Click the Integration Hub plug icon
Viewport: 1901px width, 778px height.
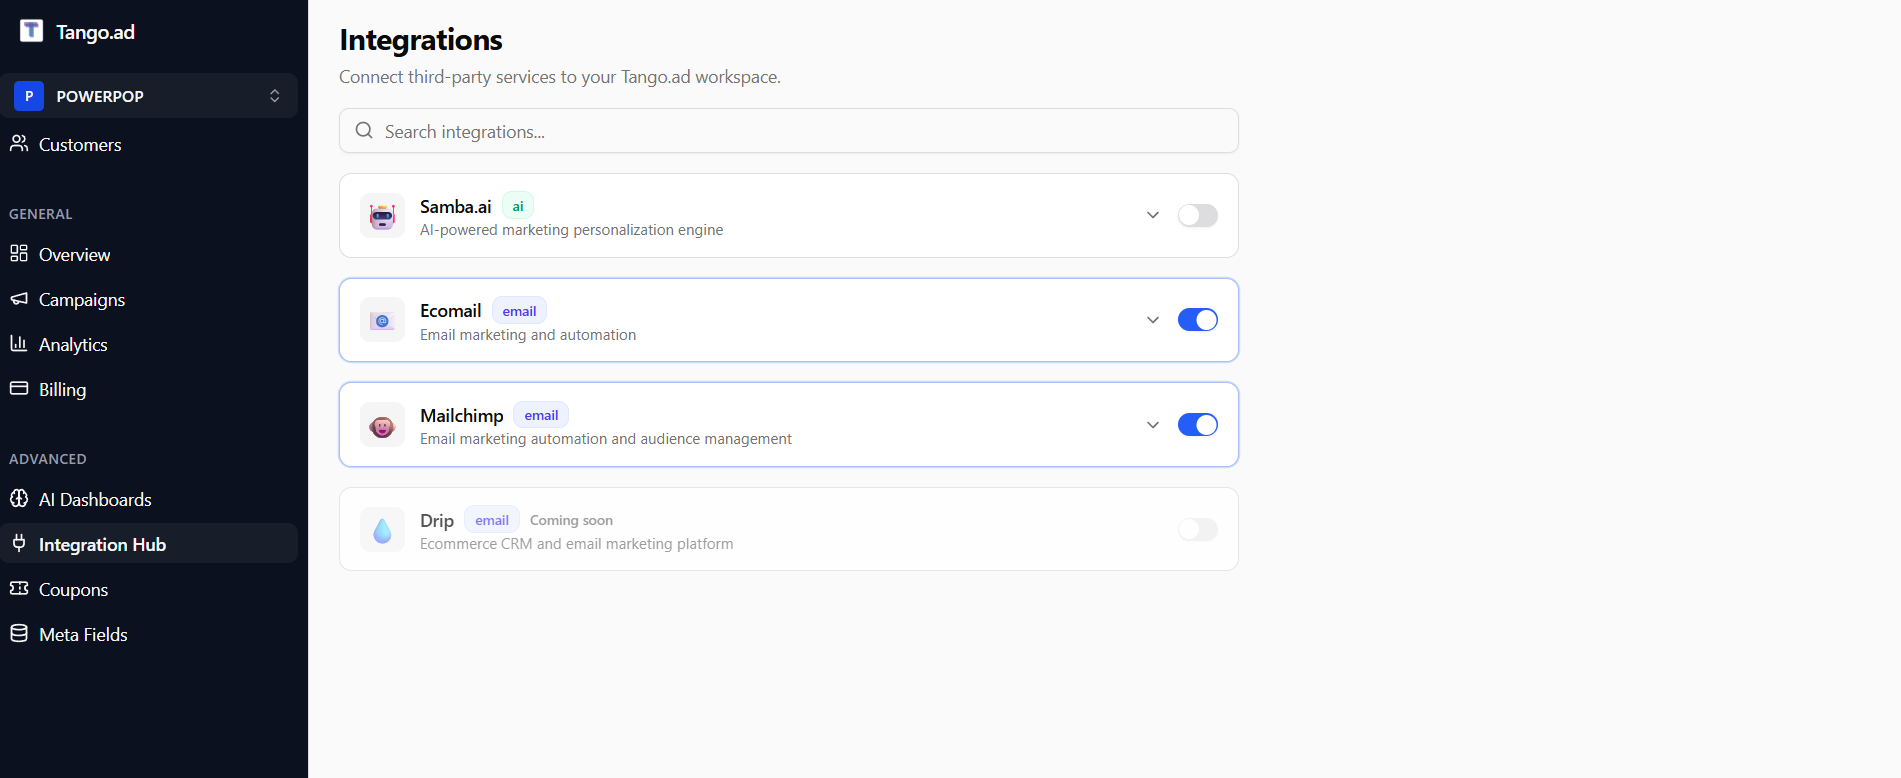pyautogui.click(x=19, y=544)
